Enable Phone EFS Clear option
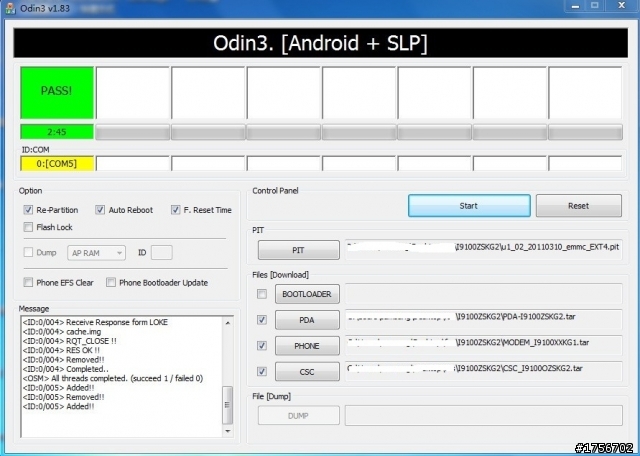 (x=28, y=282)
